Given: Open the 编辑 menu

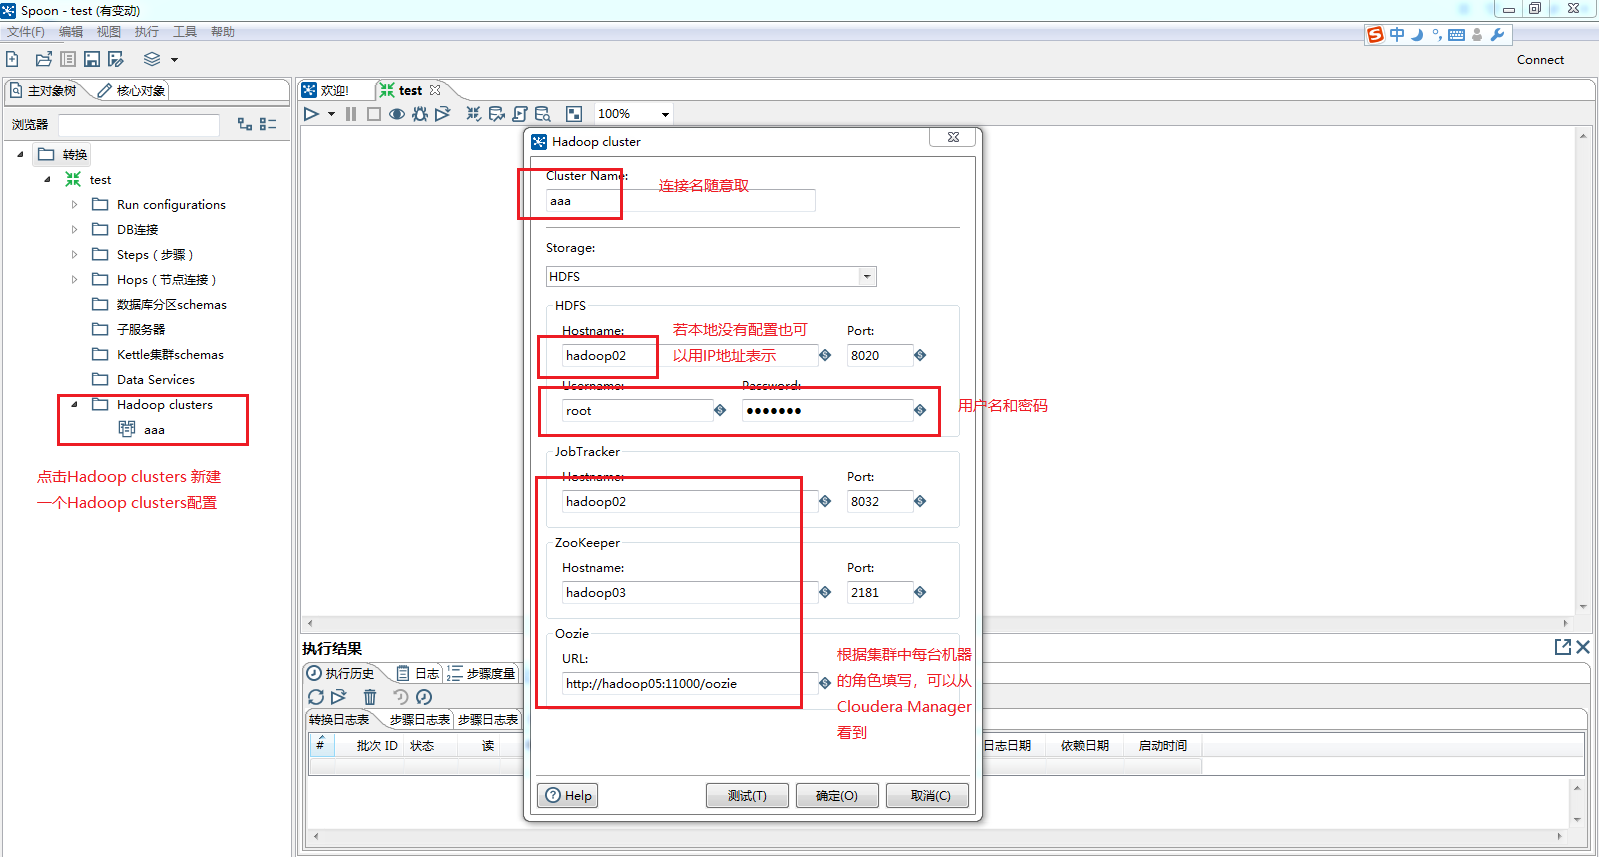Looking at the screenshot, I should [x=71, y=32].
